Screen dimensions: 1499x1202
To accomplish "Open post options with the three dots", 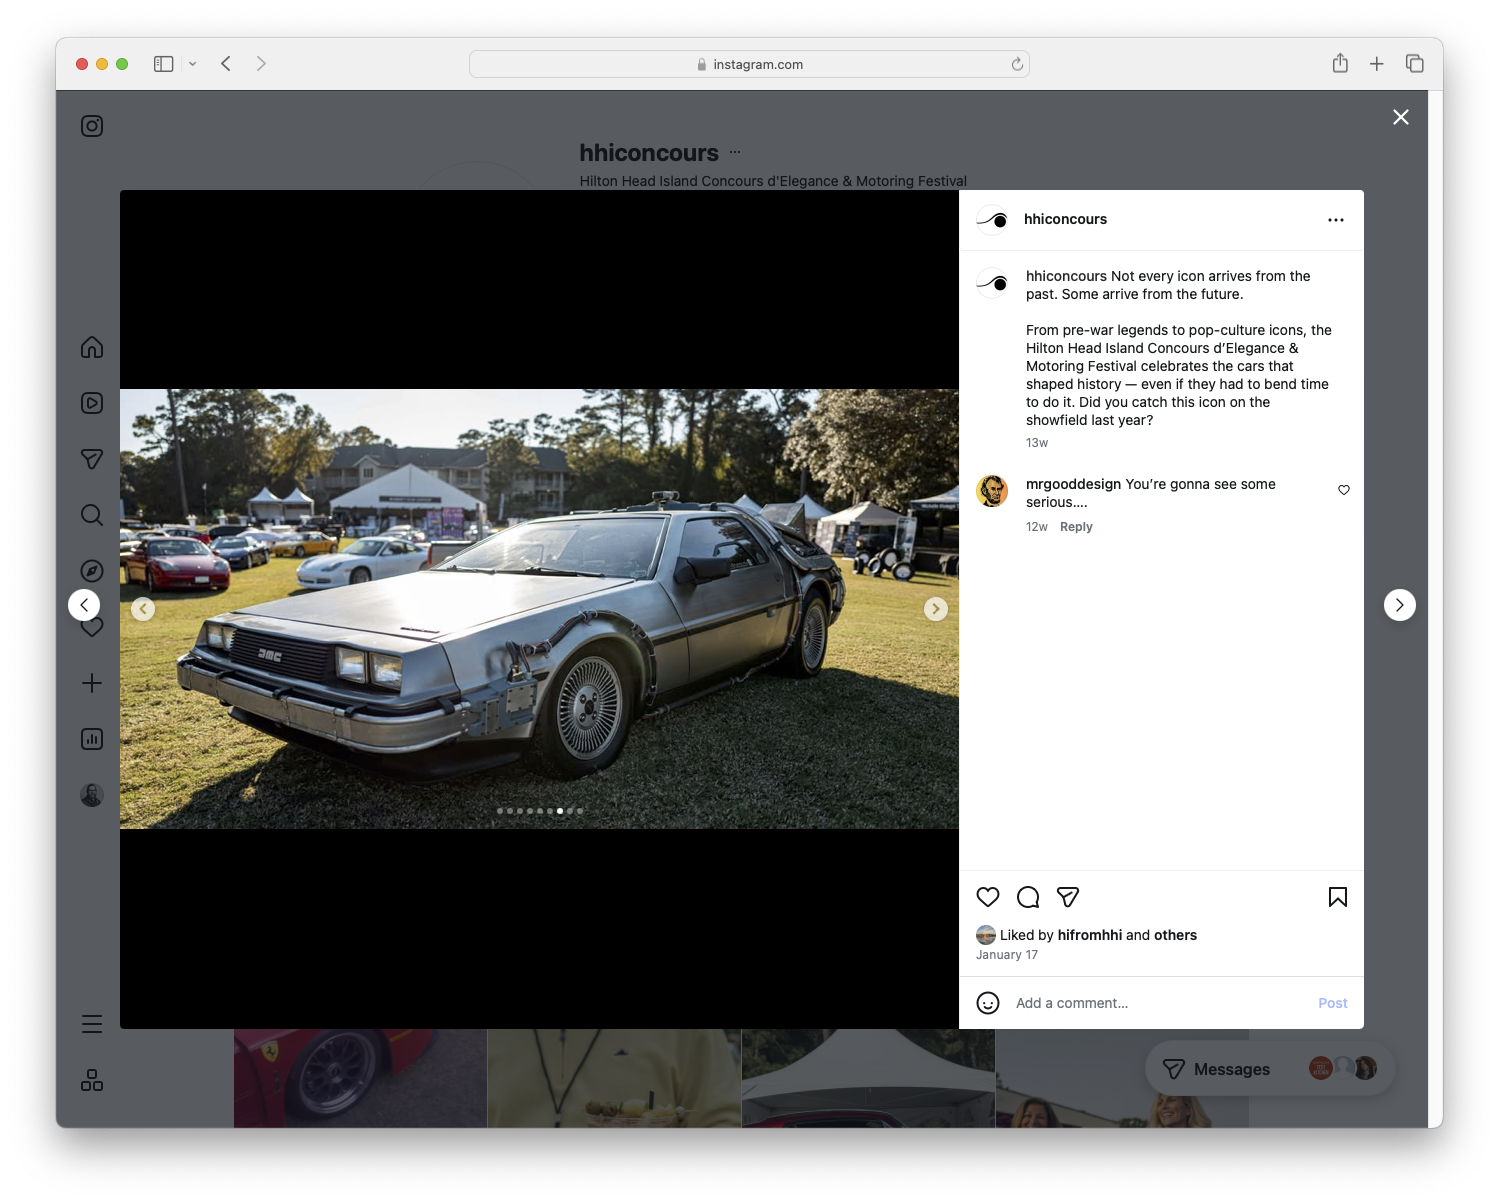I will pyautogui.click(x=1336, y=219).
